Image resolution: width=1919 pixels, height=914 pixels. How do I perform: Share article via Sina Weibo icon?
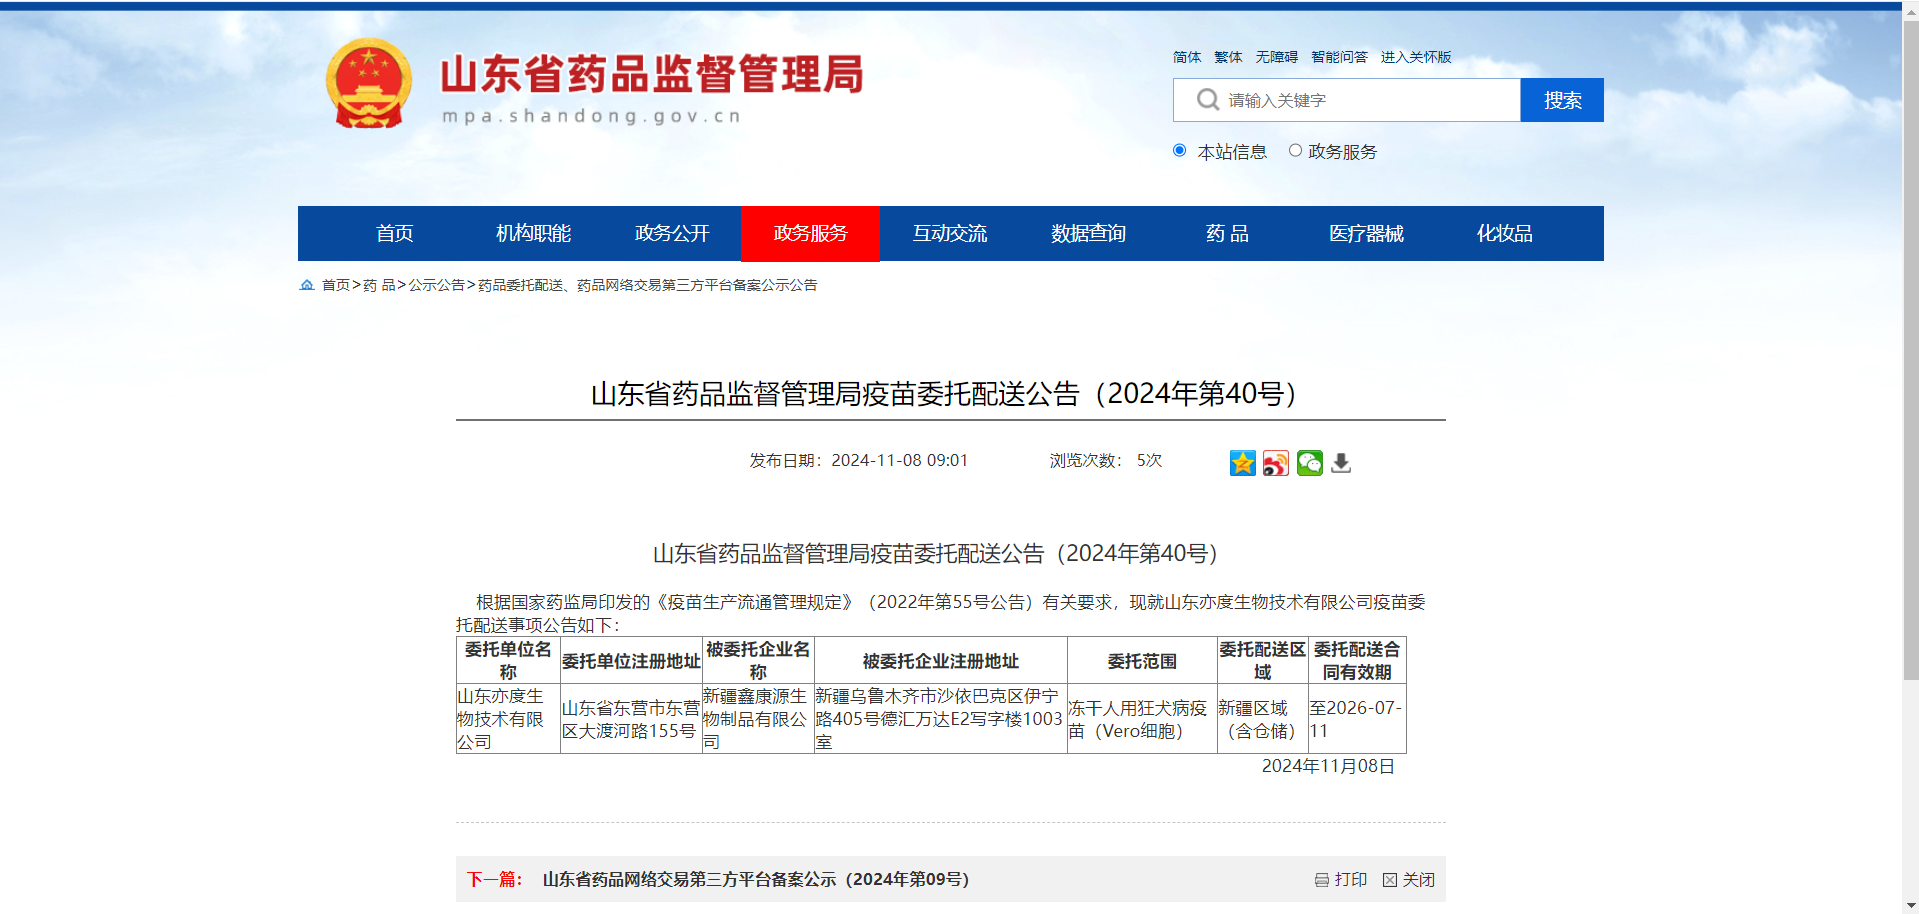tap(1275, 463)
